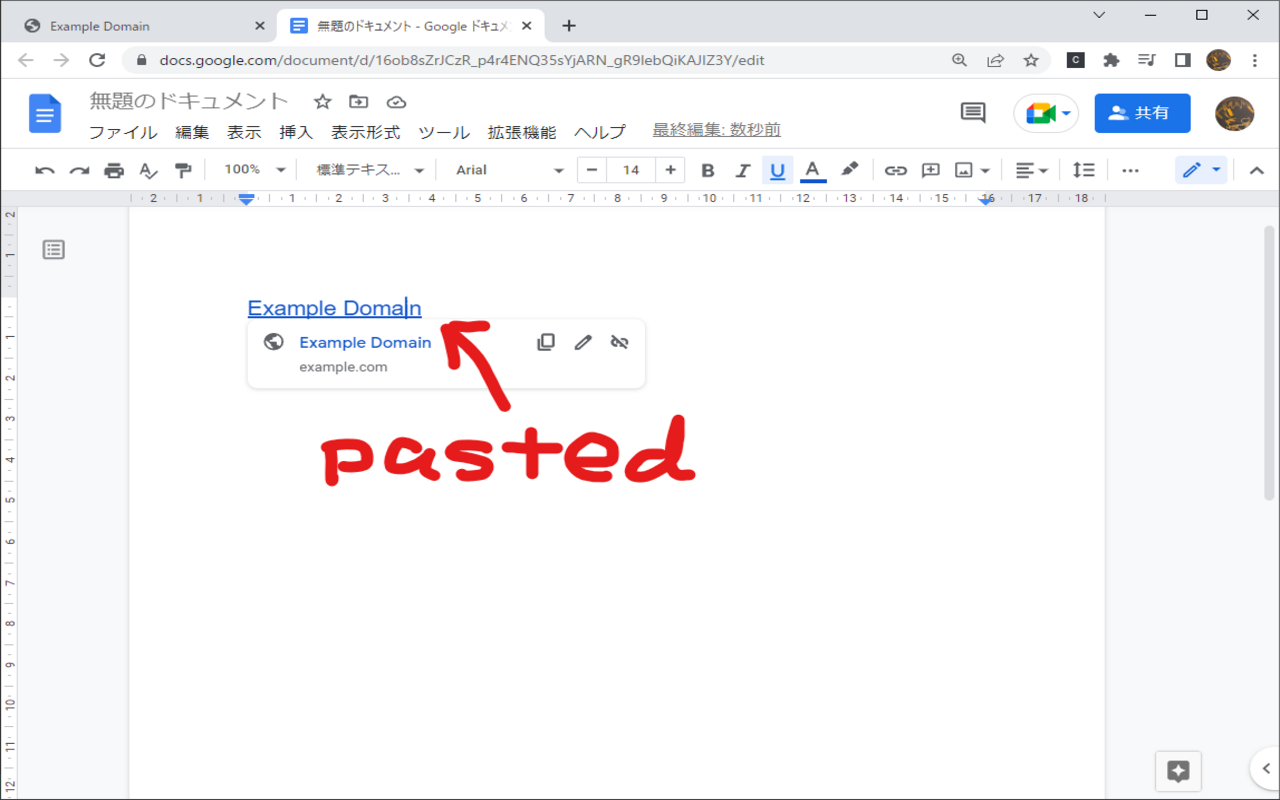This screenshot has height=800, width=1280.
Task: Open the ヘルプ menu
Action: [x=599, y=132]
